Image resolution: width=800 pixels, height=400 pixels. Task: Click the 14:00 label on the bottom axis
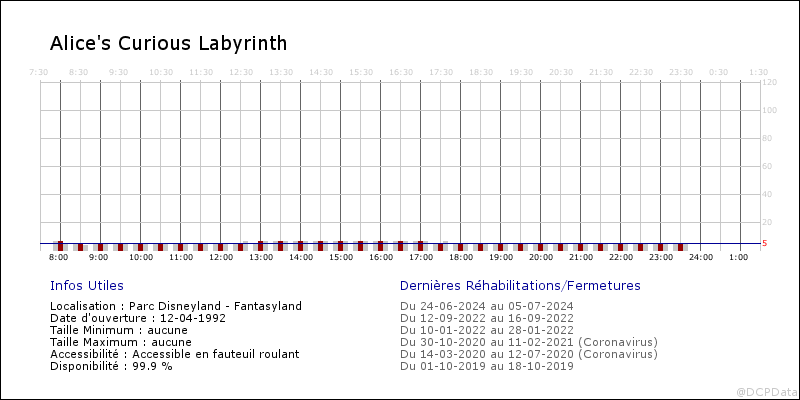coord(301,258)
